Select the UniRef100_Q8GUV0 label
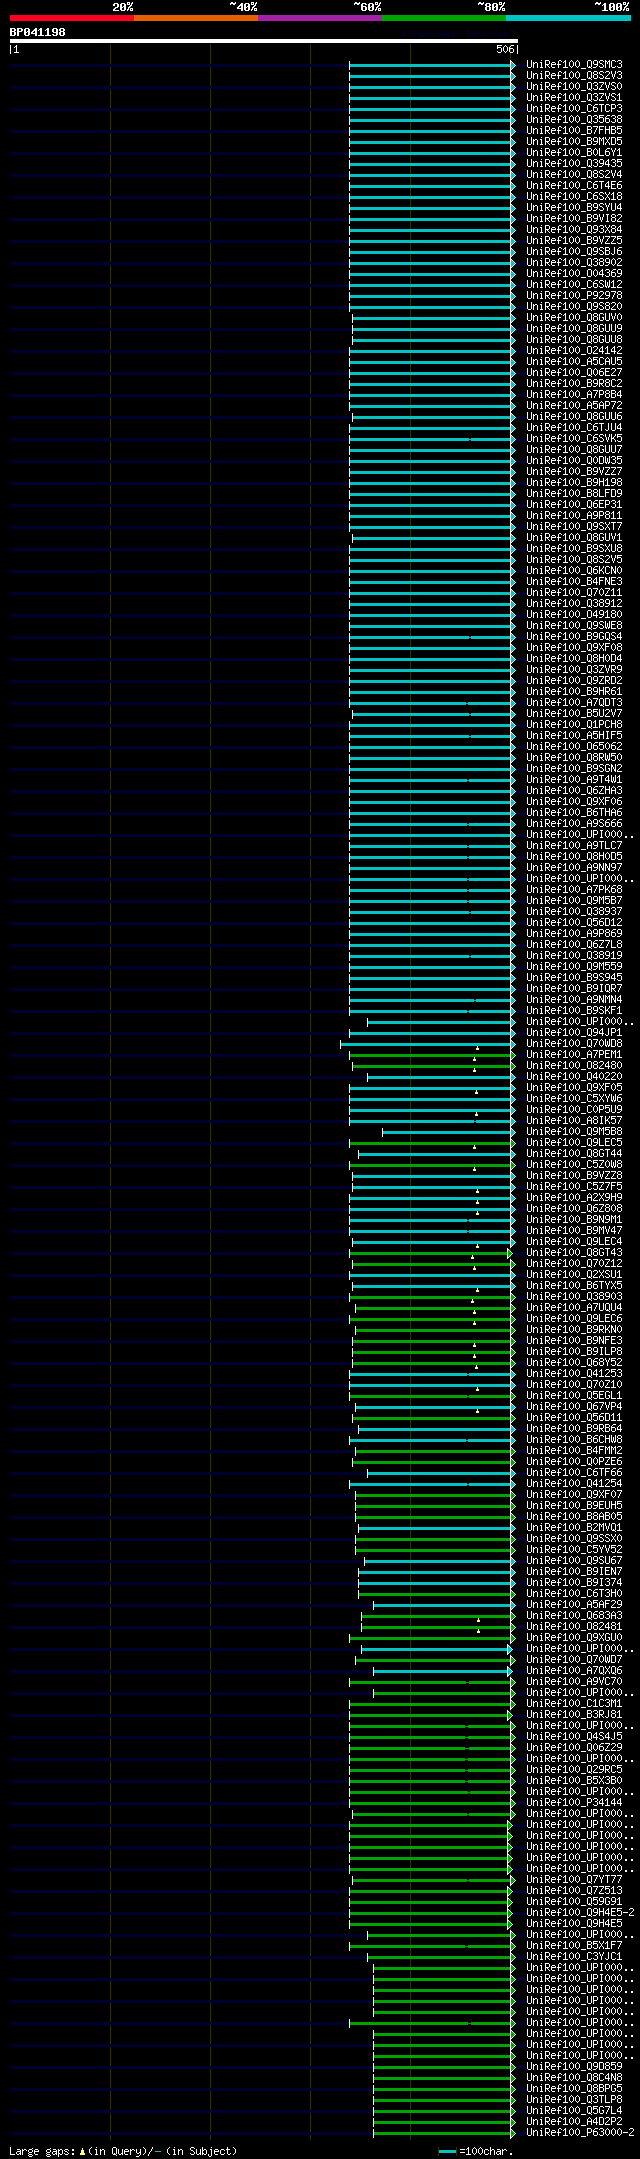The width and height of the screenshot is (640, 2159). 574,317
